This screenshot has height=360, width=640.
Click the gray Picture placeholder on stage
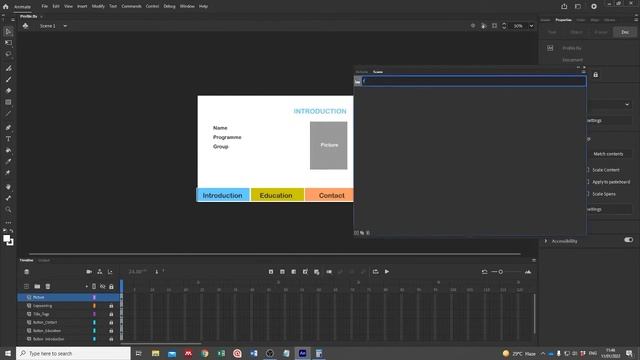[x=329, y=145]
